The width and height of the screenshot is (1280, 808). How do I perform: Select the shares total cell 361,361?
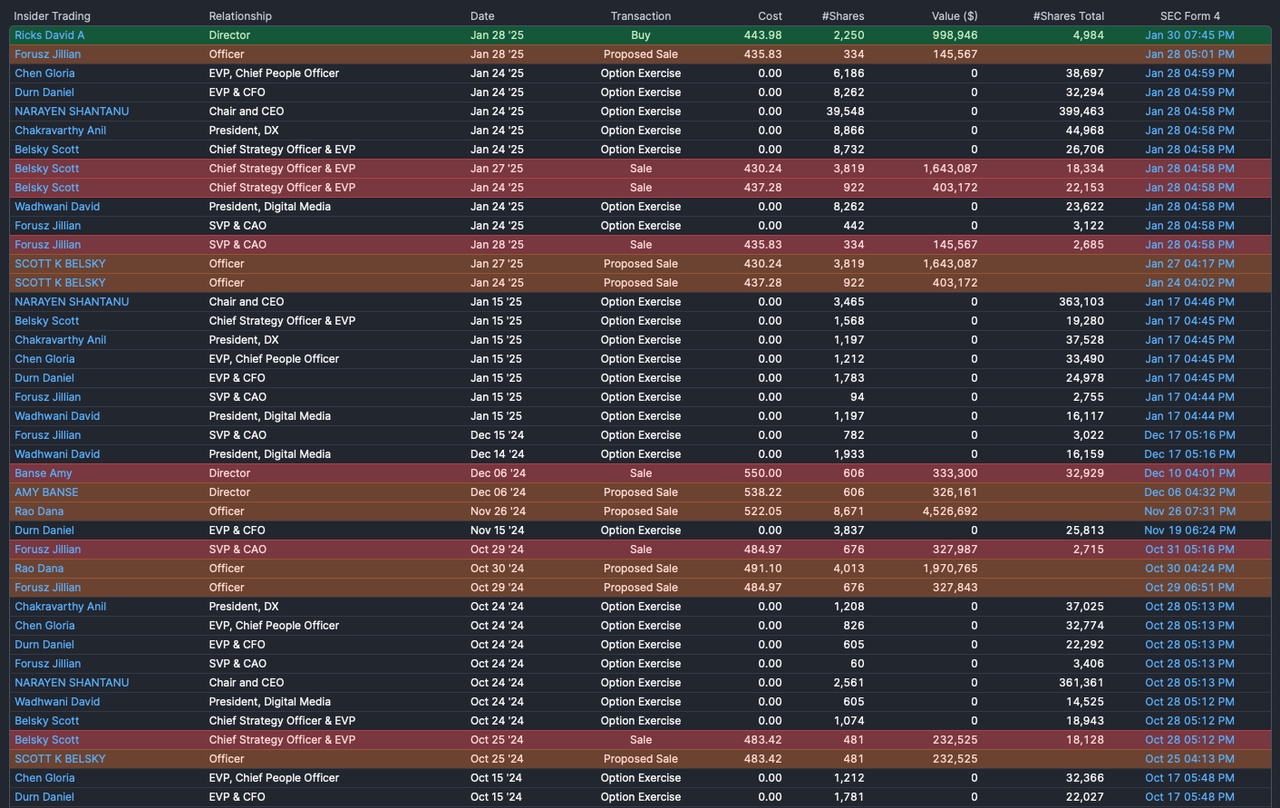[x=1081, y=682]
